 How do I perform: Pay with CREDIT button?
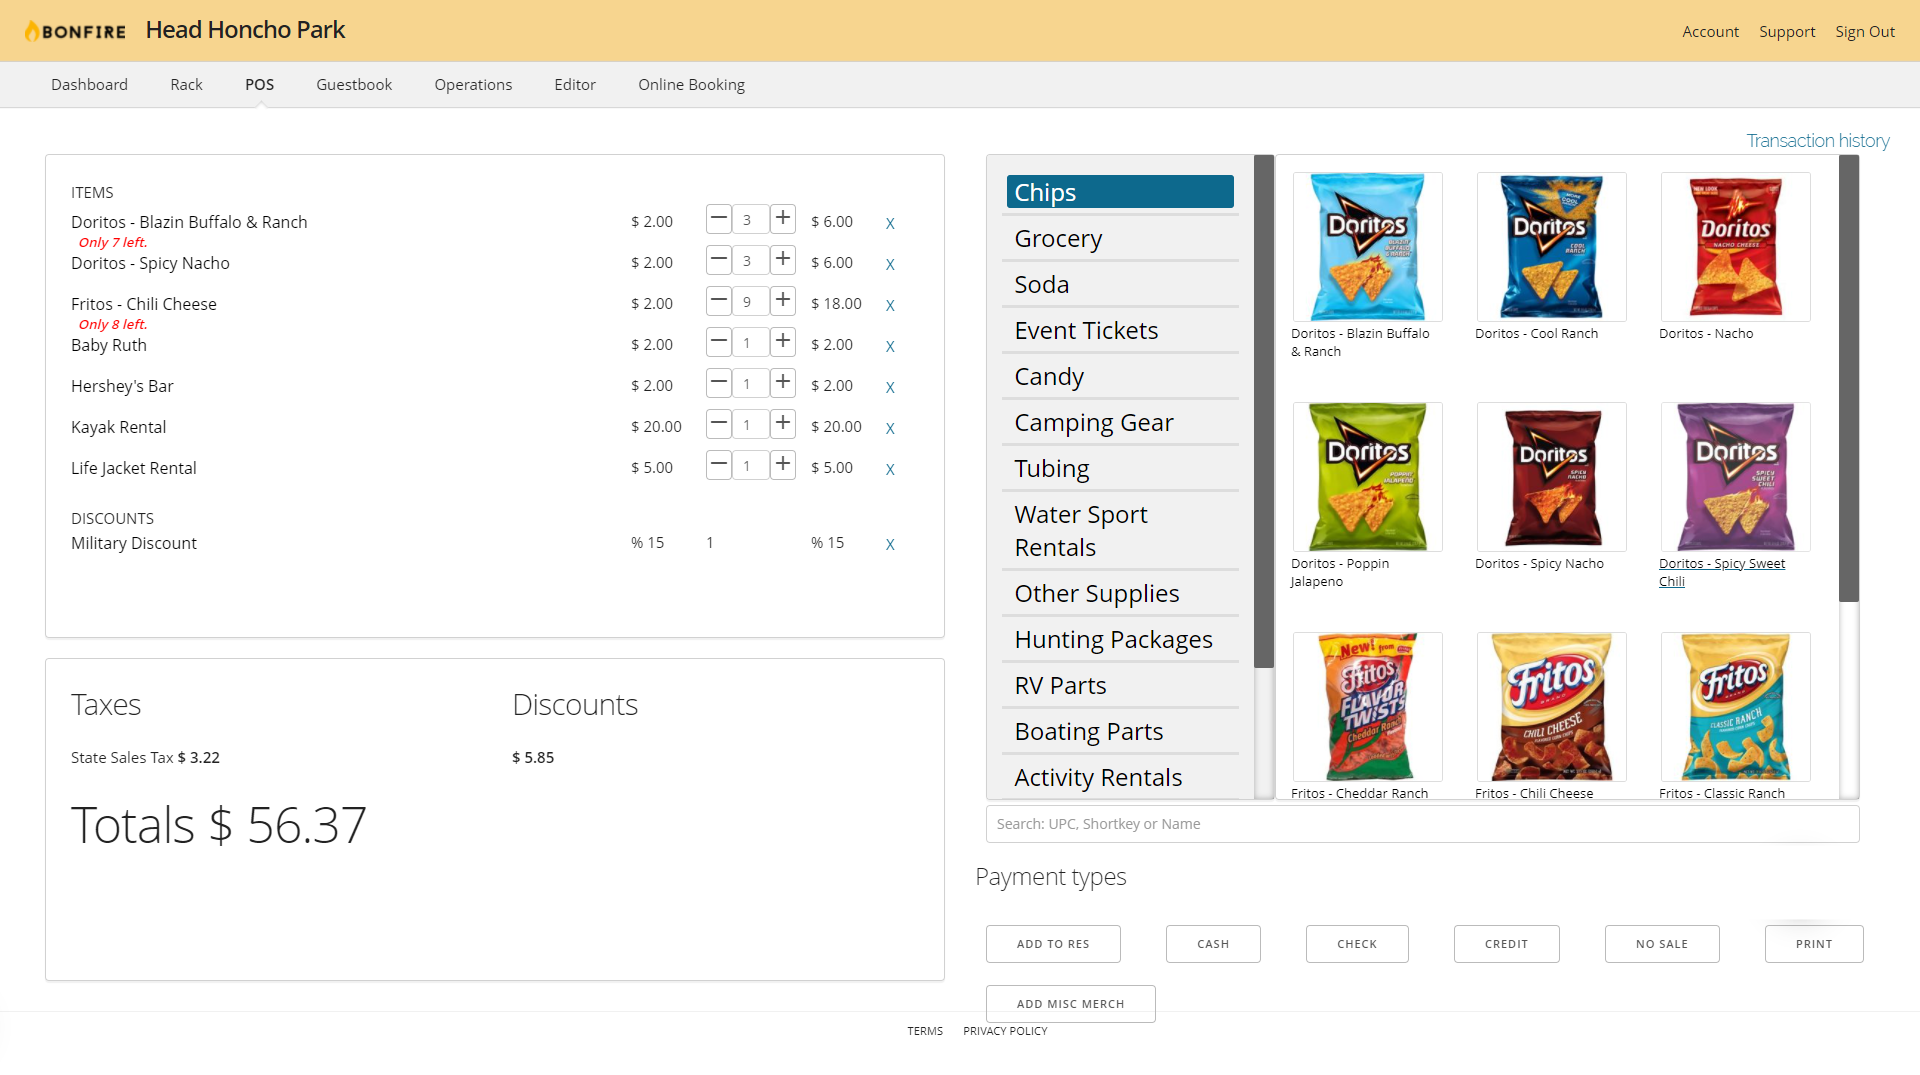pos(1506,944)
